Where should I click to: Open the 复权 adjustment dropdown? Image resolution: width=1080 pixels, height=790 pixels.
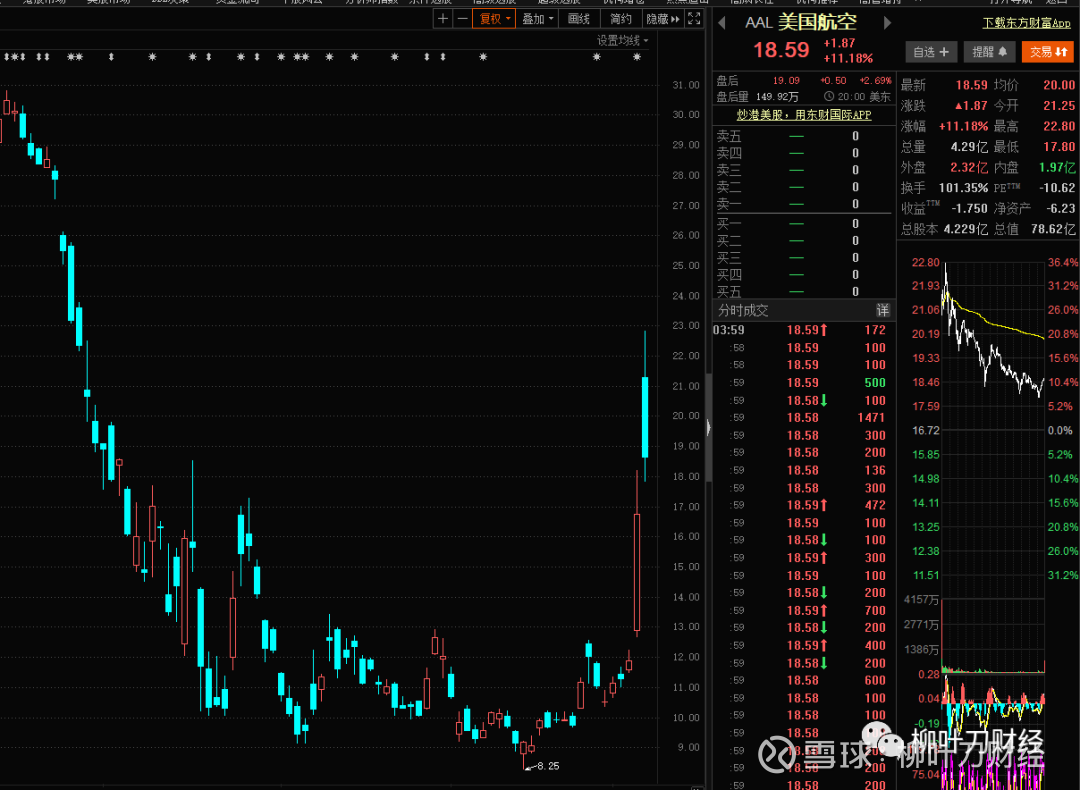pos(494,19)
